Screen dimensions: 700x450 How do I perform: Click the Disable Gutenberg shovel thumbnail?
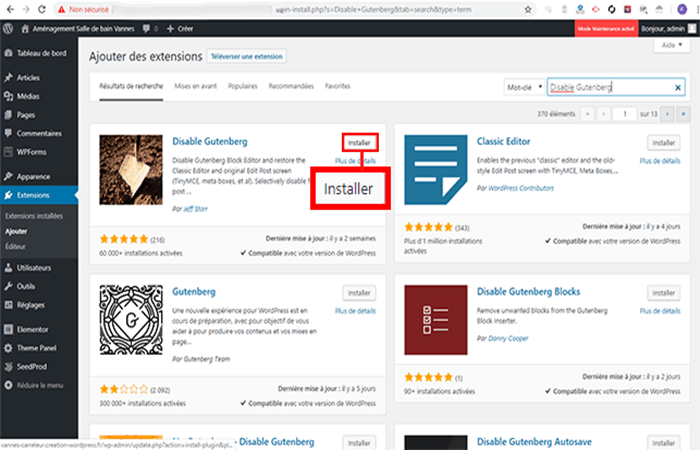click(x=131, y=170)
